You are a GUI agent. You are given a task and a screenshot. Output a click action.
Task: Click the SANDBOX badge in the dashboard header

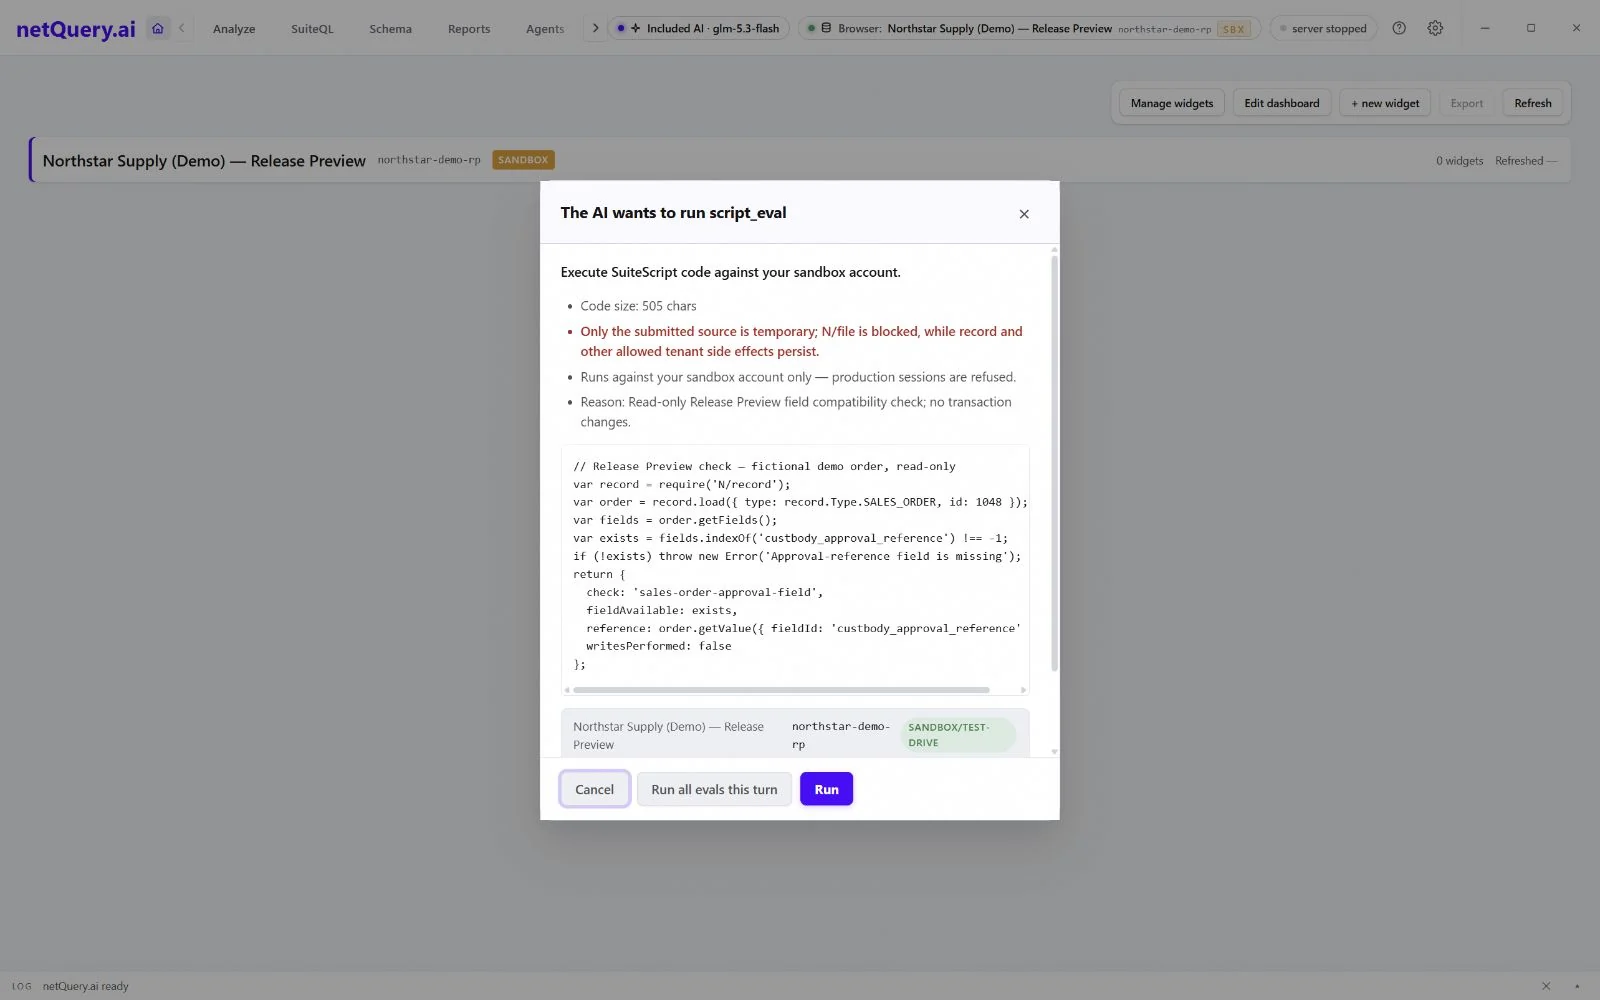(523, 160)
